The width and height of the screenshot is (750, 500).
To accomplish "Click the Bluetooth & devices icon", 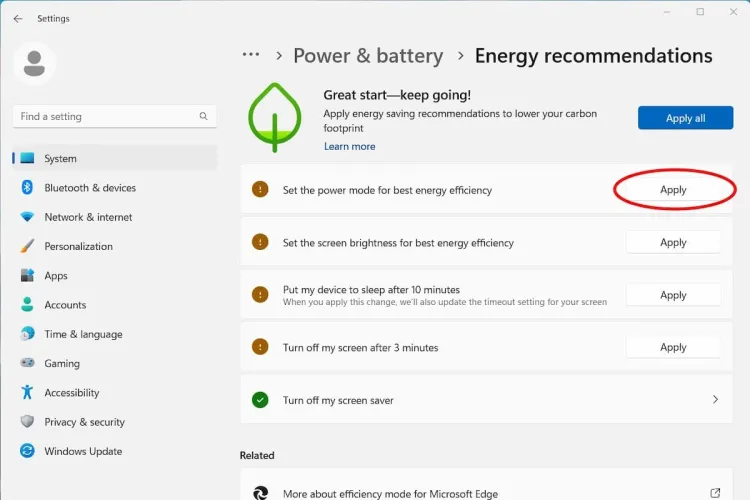I will (27, 188).
